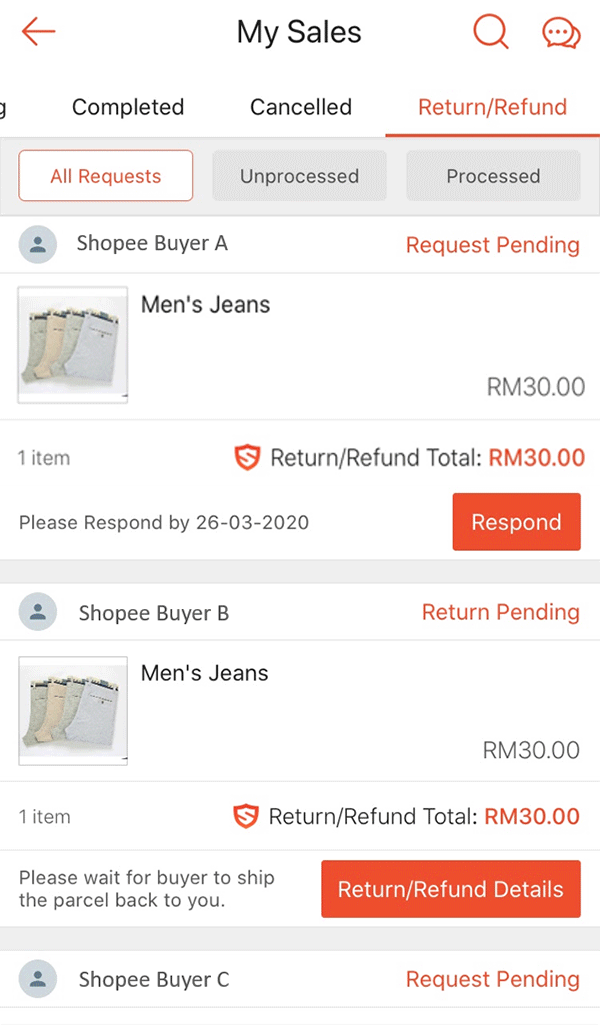Open the Return/Refund tab
This screenshot has height=1025, width=600.
point(492,107)
